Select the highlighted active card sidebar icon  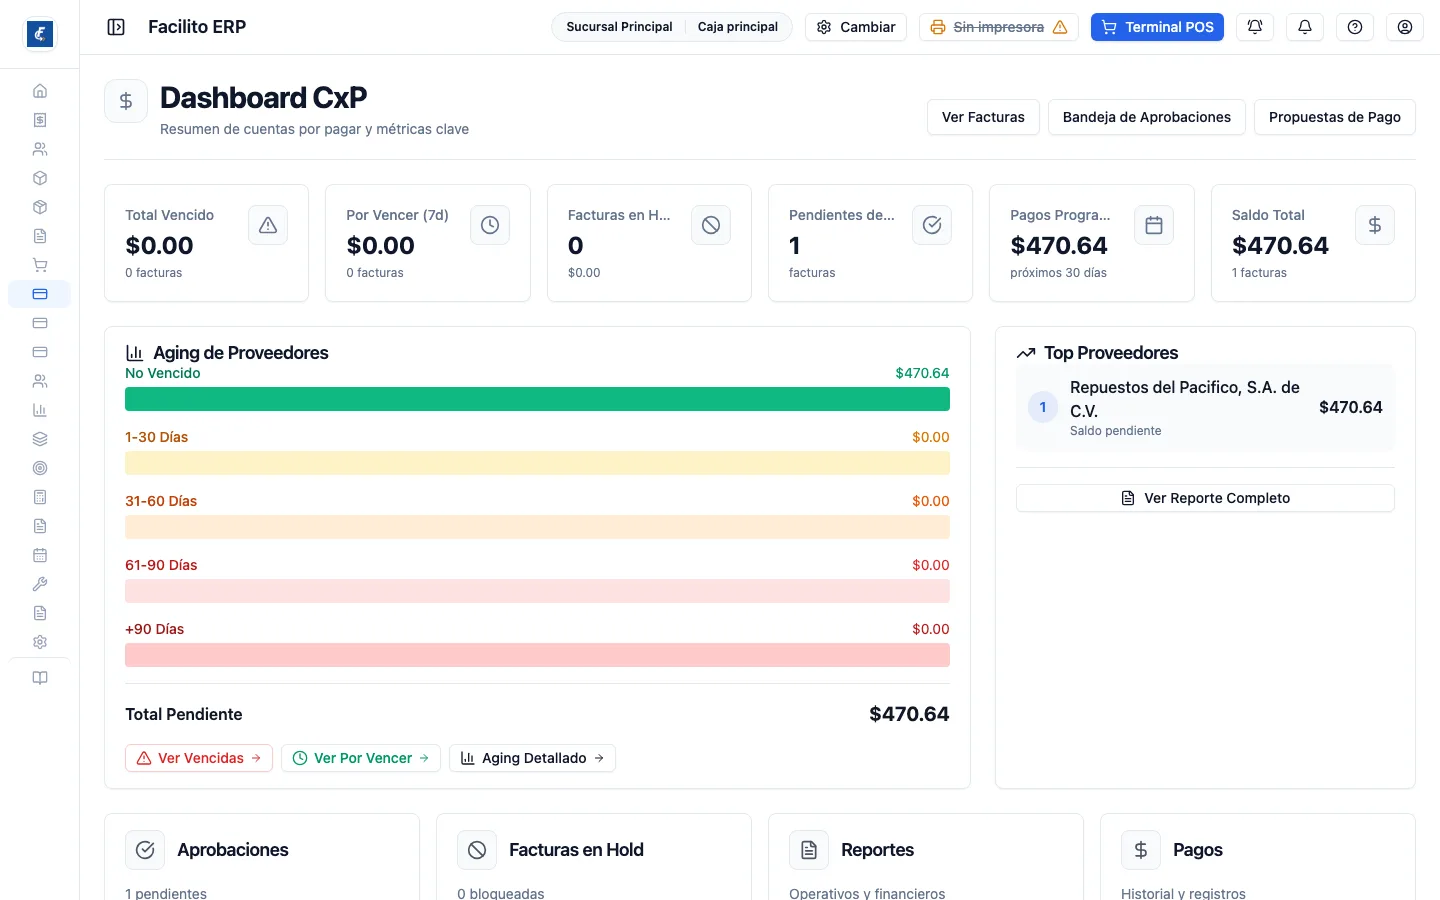40,294
